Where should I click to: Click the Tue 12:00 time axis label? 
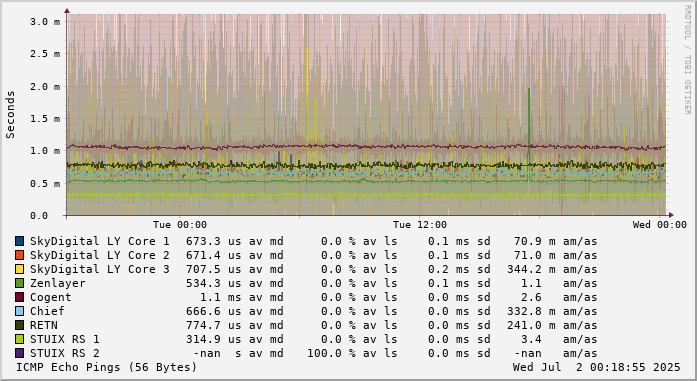(420, 225)
